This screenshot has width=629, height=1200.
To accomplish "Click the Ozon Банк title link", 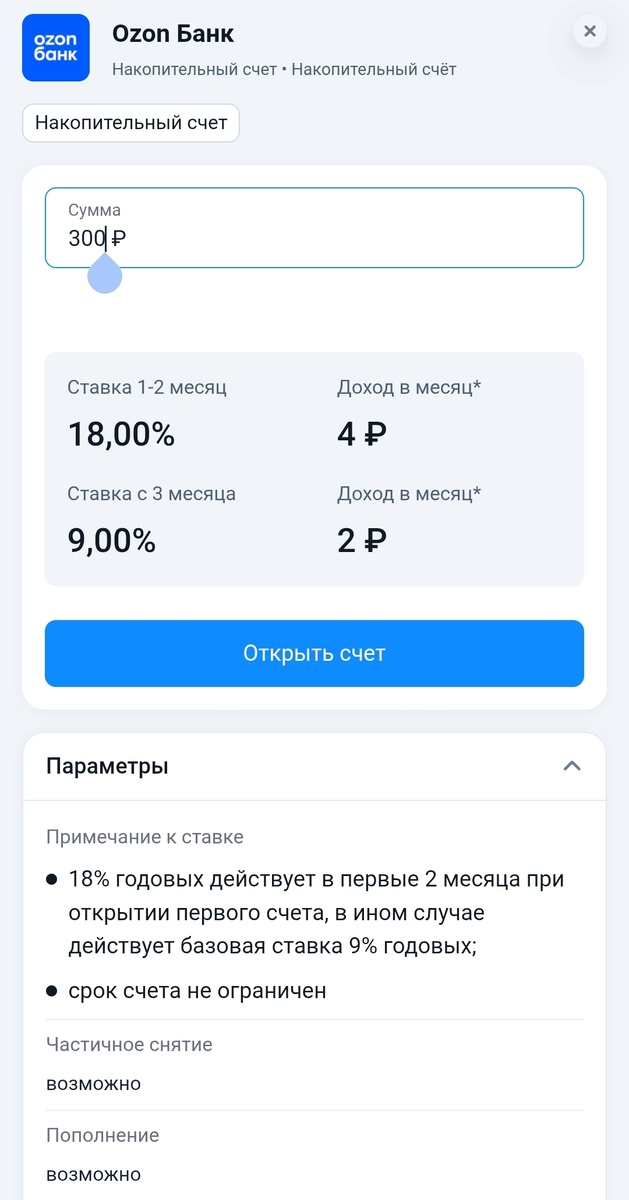I will pos(173,33).
